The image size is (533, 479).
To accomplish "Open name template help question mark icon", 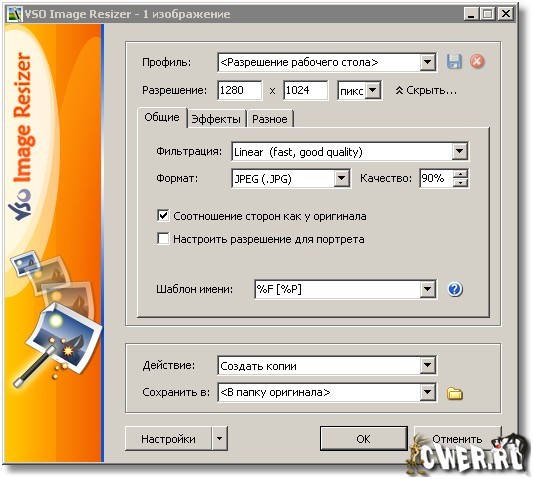I will [x=455, y=289].
